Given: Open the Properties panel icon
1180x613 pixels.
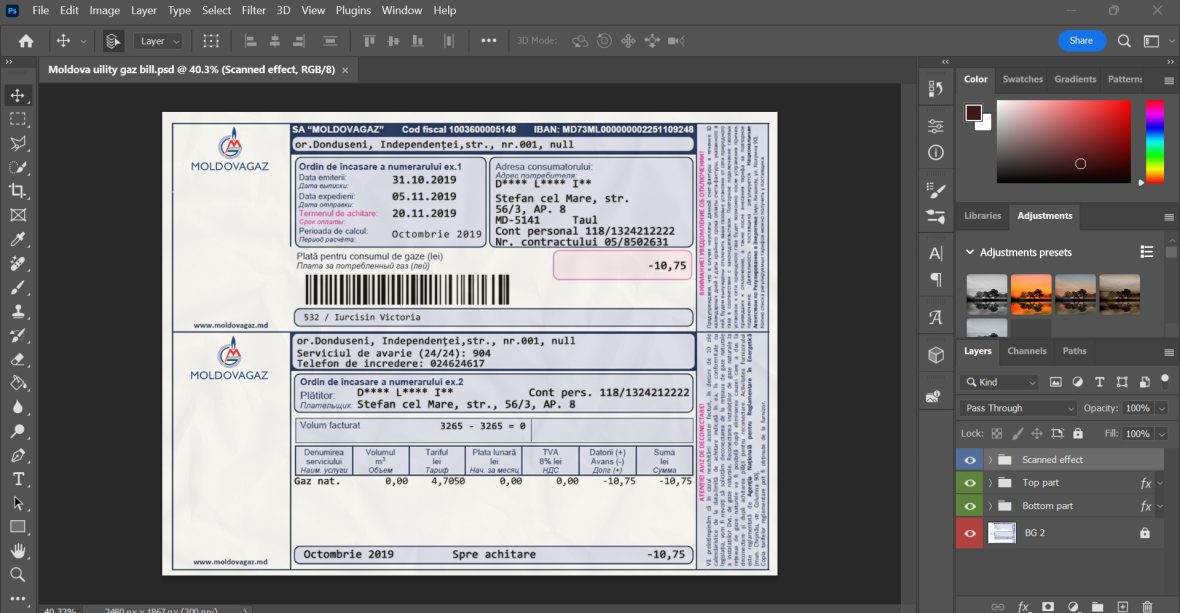Looking at the screenshot, I should [x=935, y=126].
